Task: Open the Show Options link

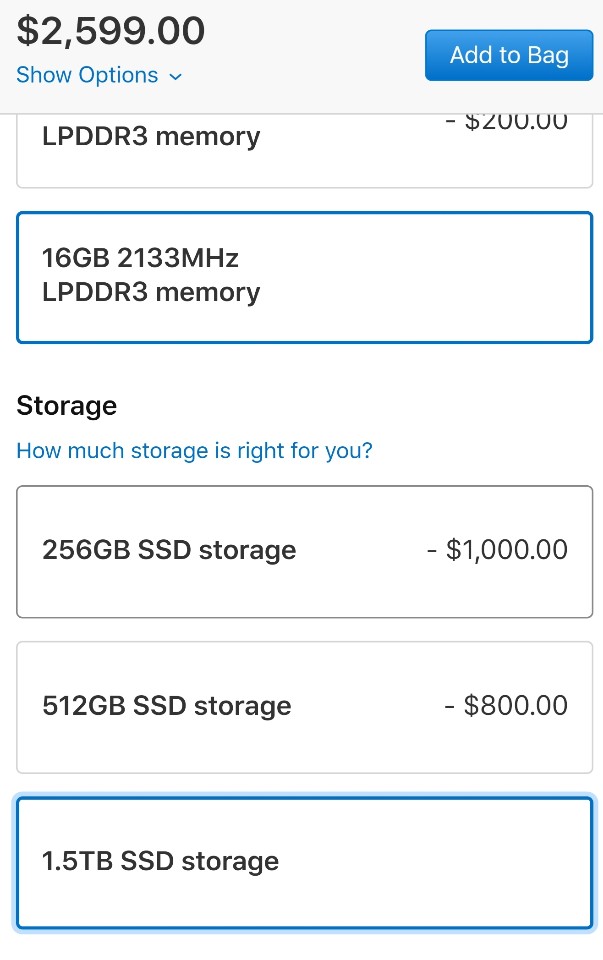Action: [x=87, y=76]
